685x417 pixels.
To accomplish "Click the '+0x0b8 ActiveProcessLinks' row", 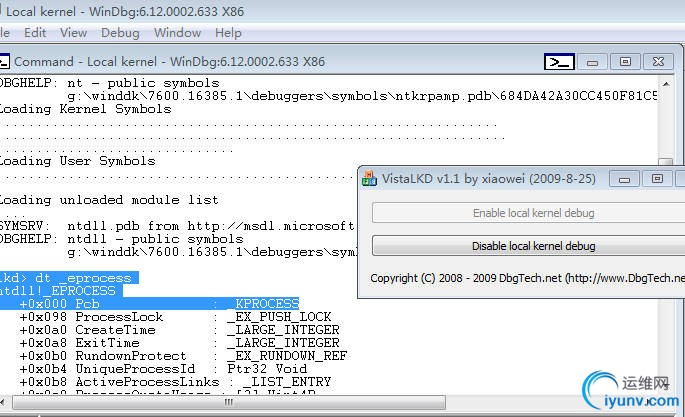I will (x=175, y=382).
